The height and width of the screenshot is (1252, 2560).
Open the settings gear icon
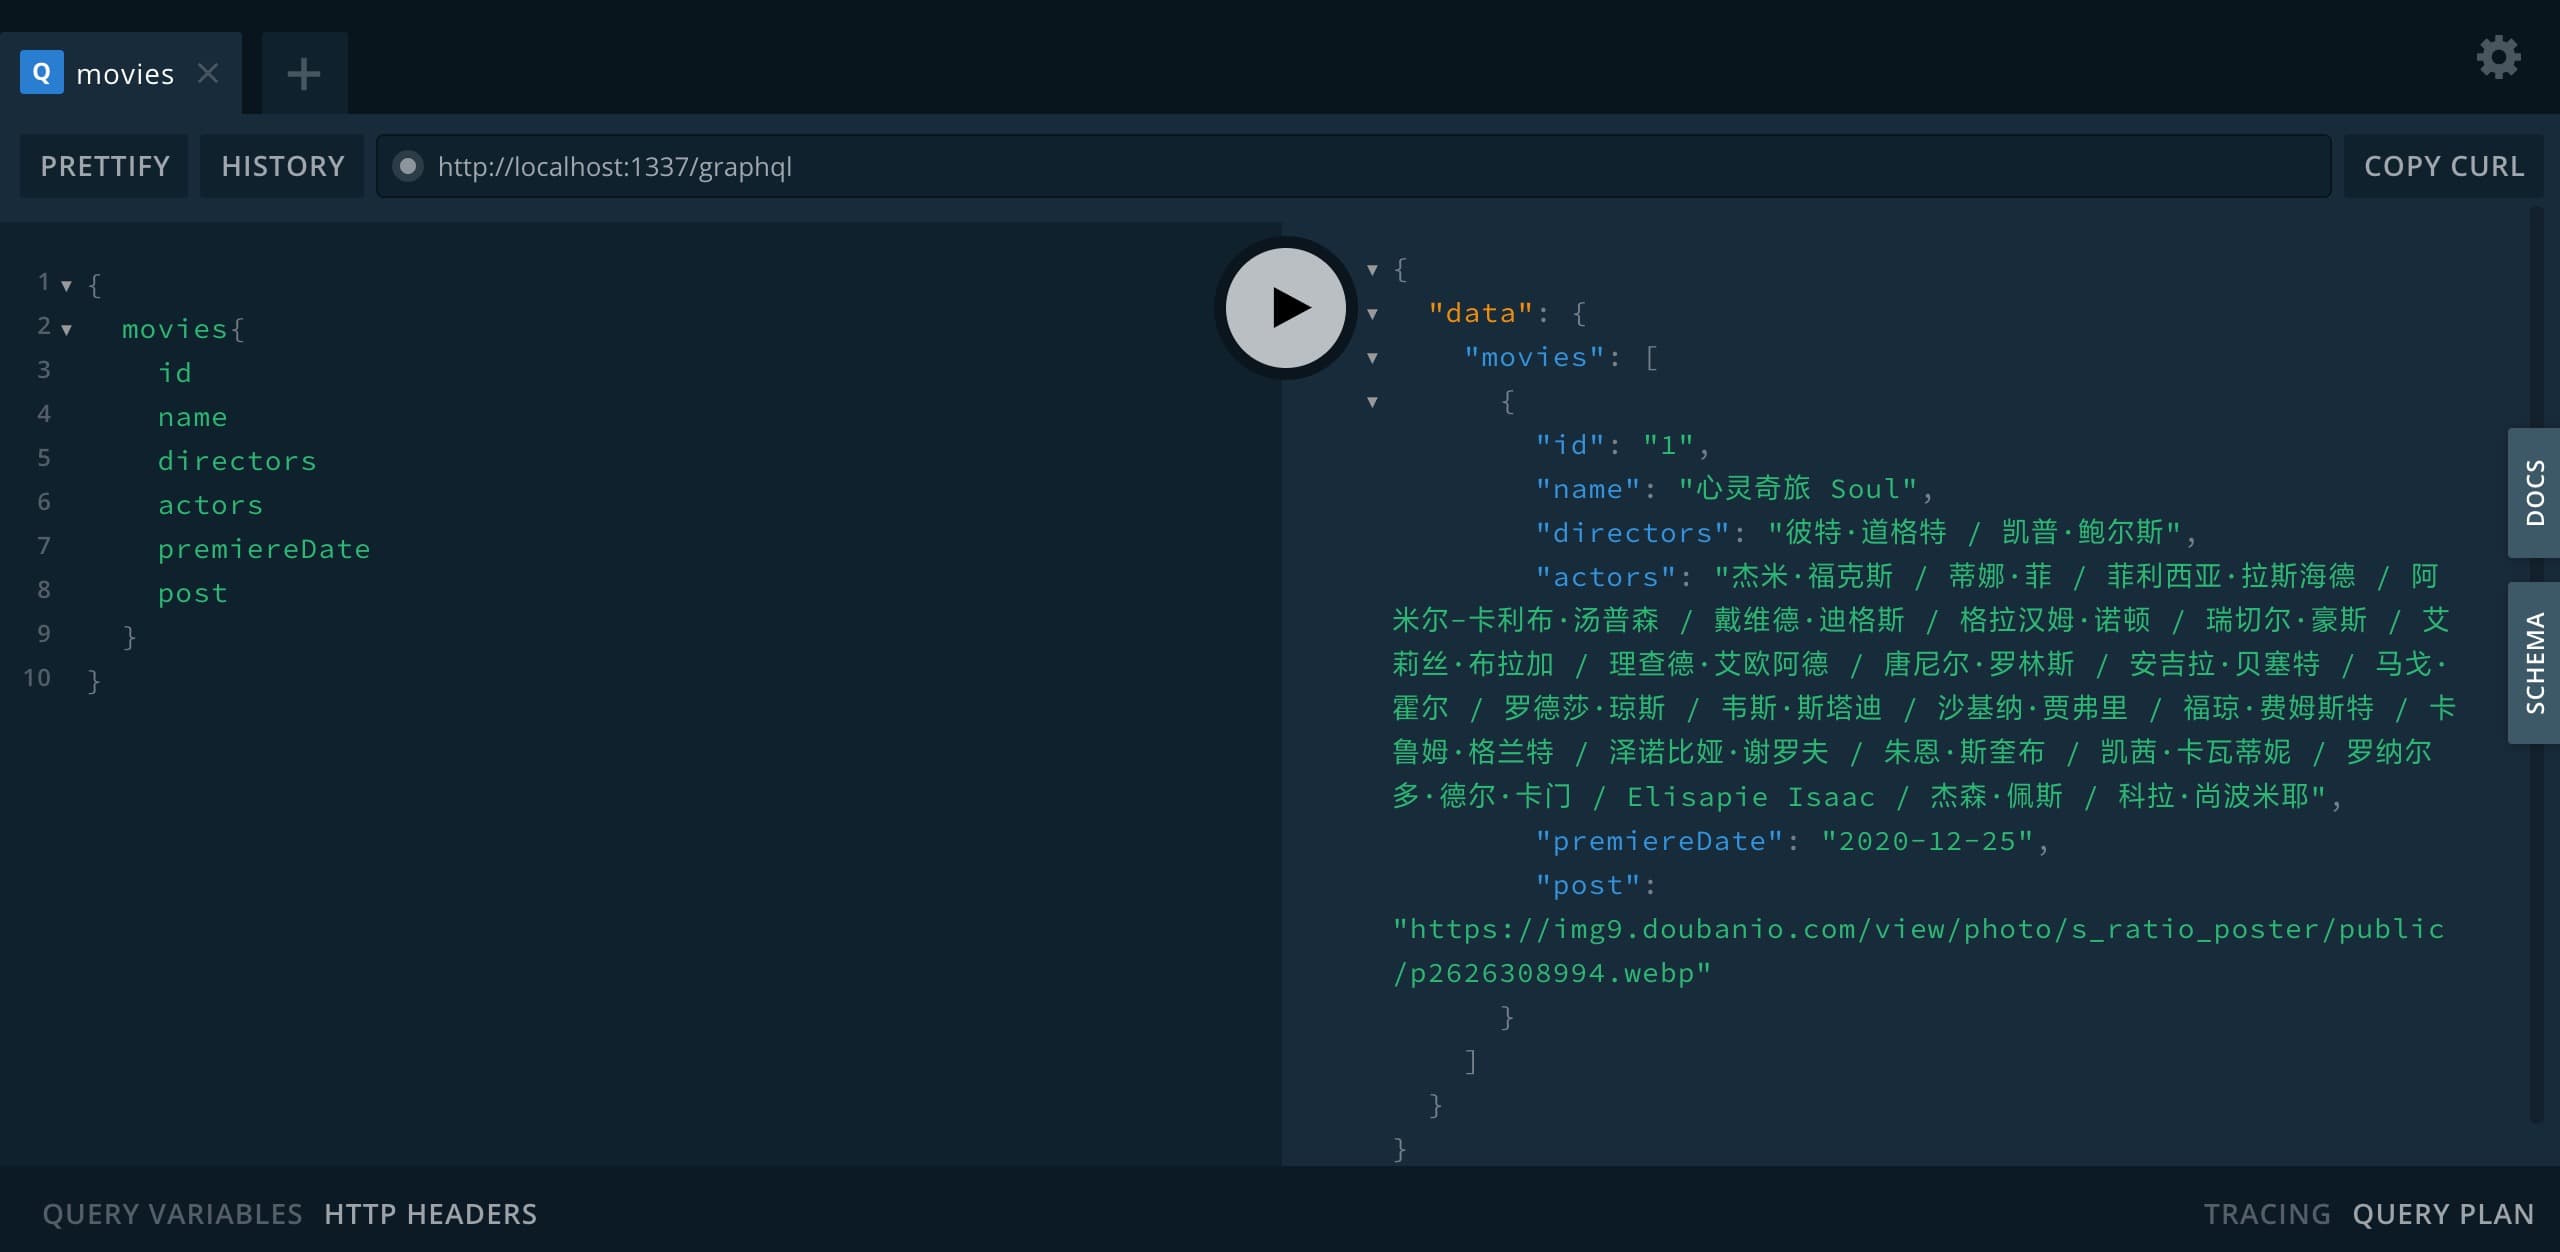click(x=2497, y=58)
